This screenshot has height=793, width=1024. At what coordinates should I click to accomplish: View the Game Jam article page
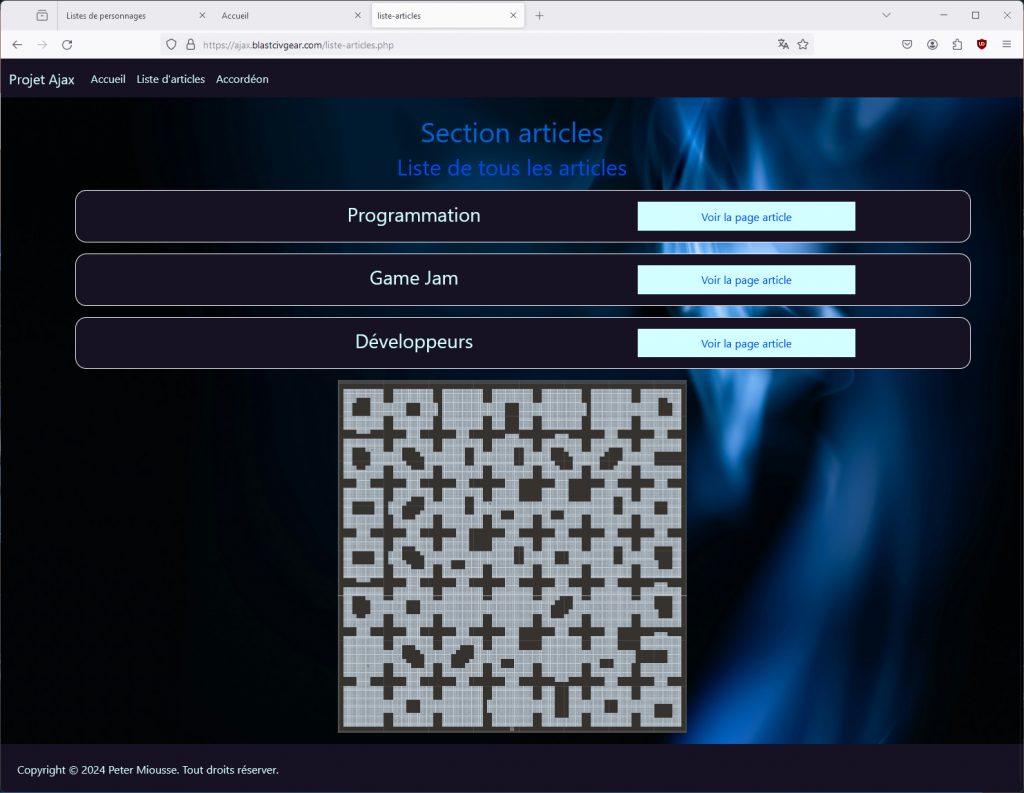pos(746,280)
